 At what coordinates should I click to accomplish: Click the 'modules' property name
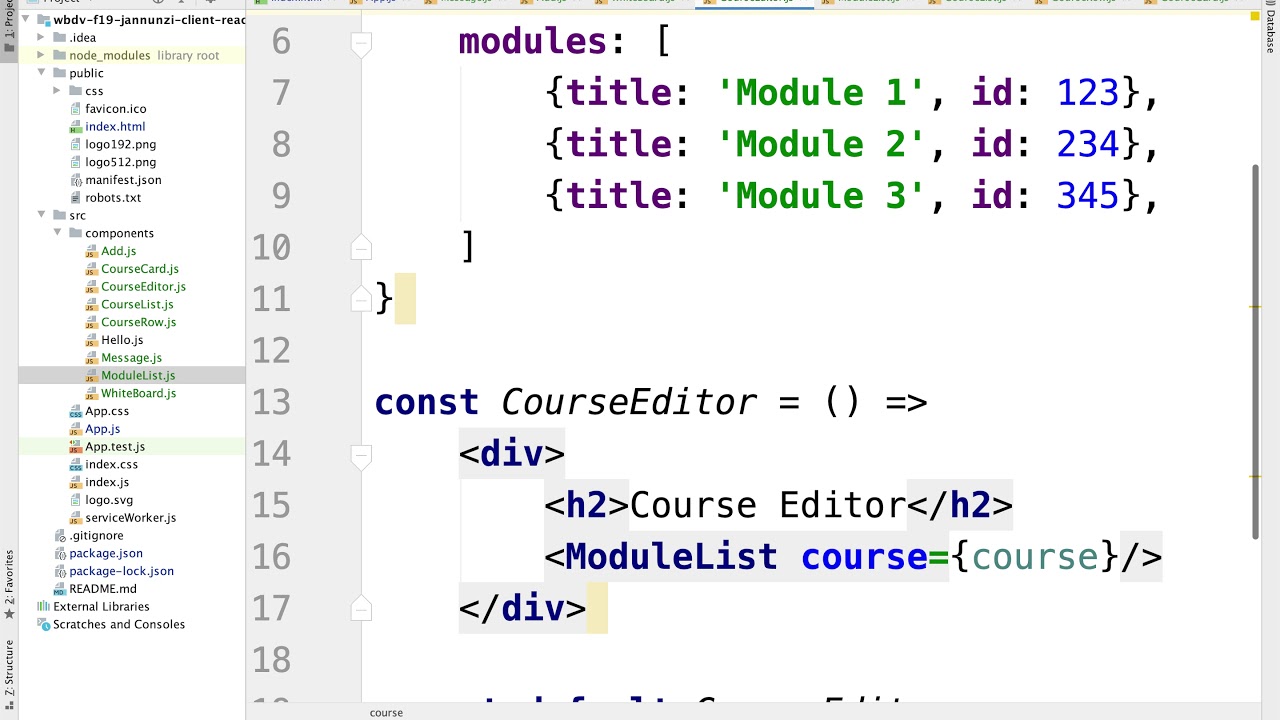point(532,42)
